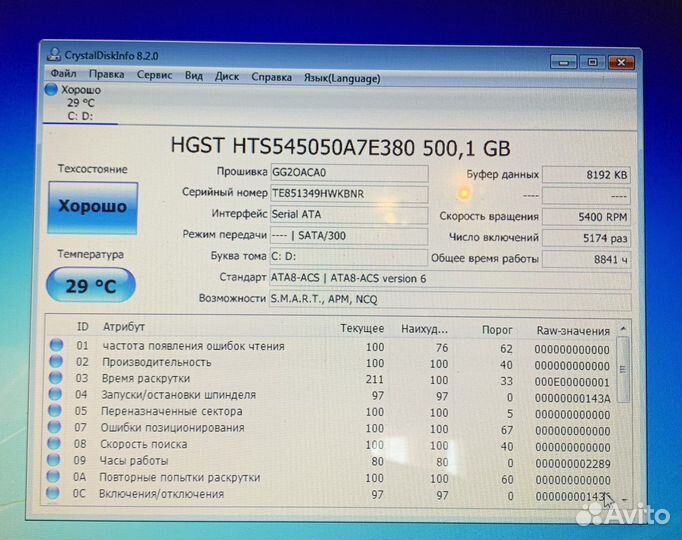Click raw value 000E00000001
The image size is (682, 540).
[x=572, y=383]
